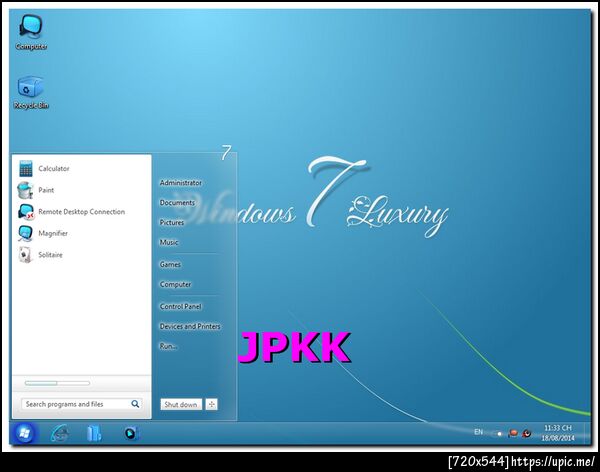Viewport: 600px width, 472px height.
Task: Click the small white dot tray icon
Action: pyautogui.click(x=499, y=434)
